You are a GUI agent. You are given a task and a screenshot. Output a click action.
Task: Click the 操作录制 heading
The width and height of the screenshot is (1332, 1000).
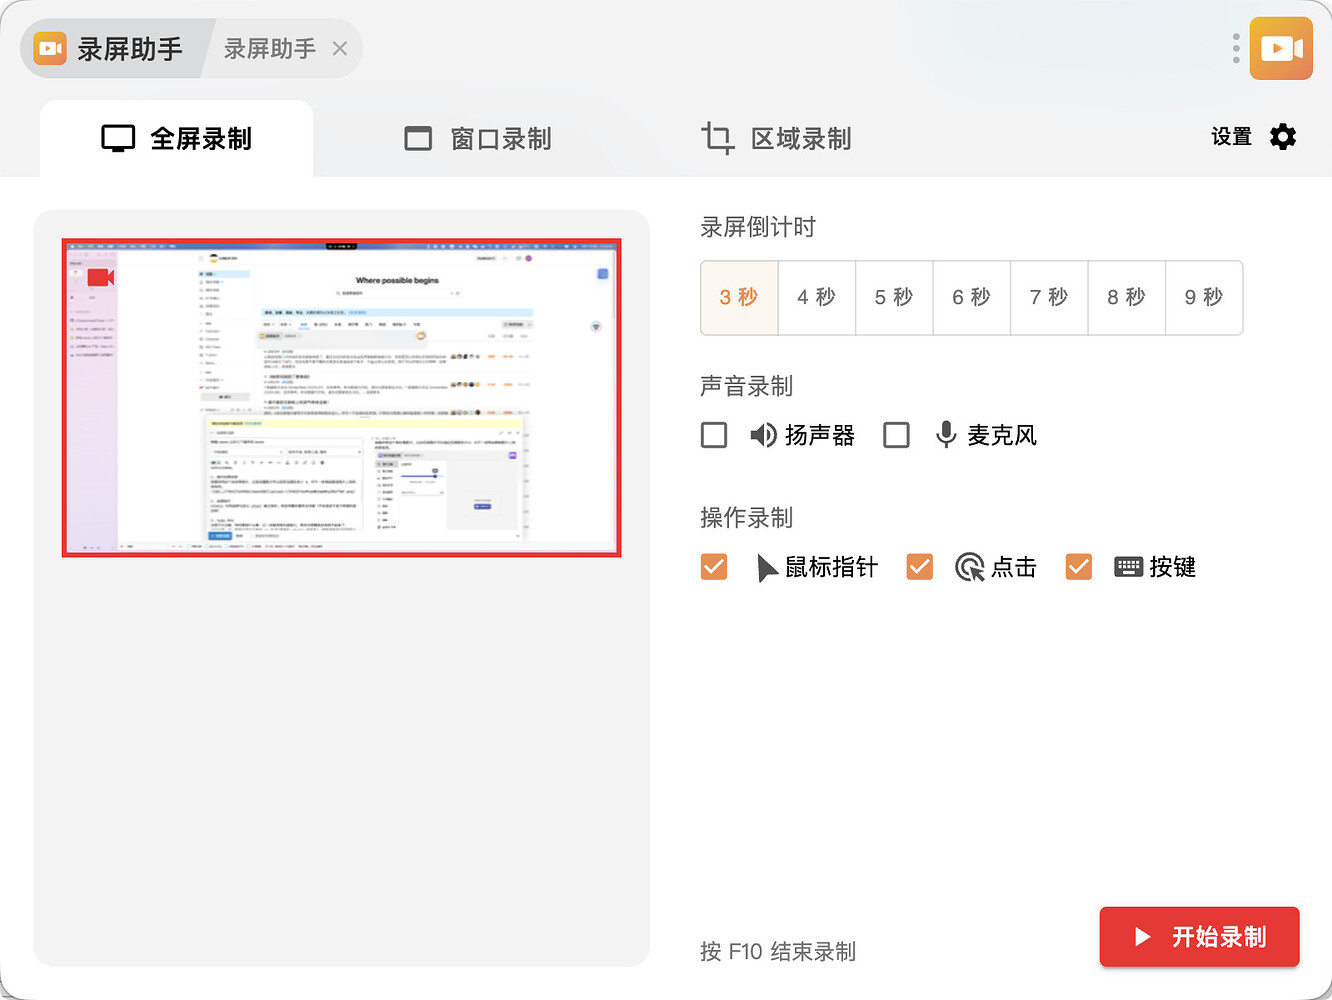747,518
